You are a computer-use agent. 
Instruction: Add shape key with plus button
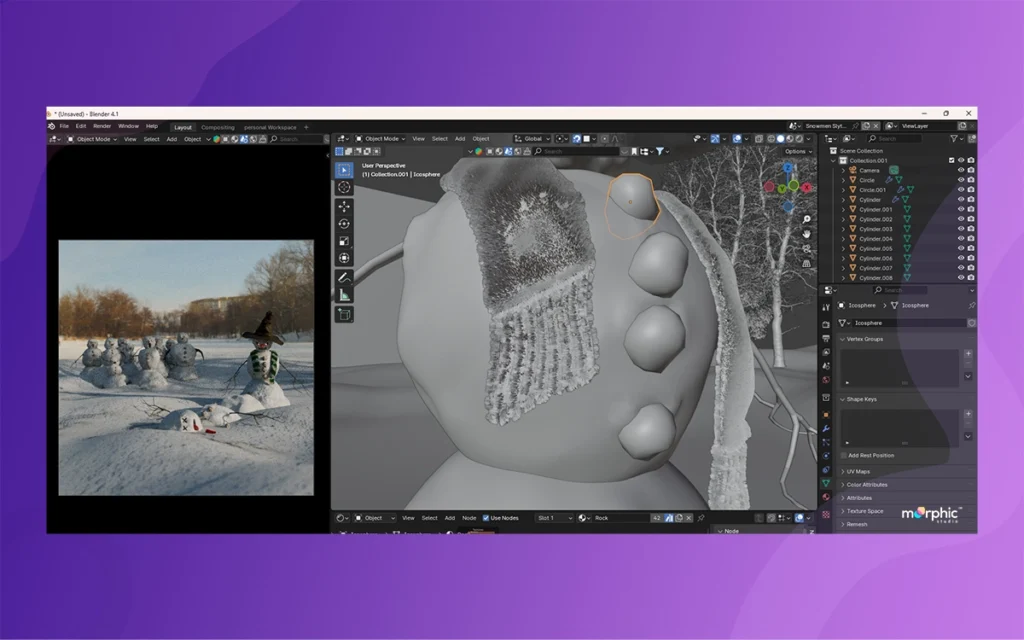(x=968, y=413)
